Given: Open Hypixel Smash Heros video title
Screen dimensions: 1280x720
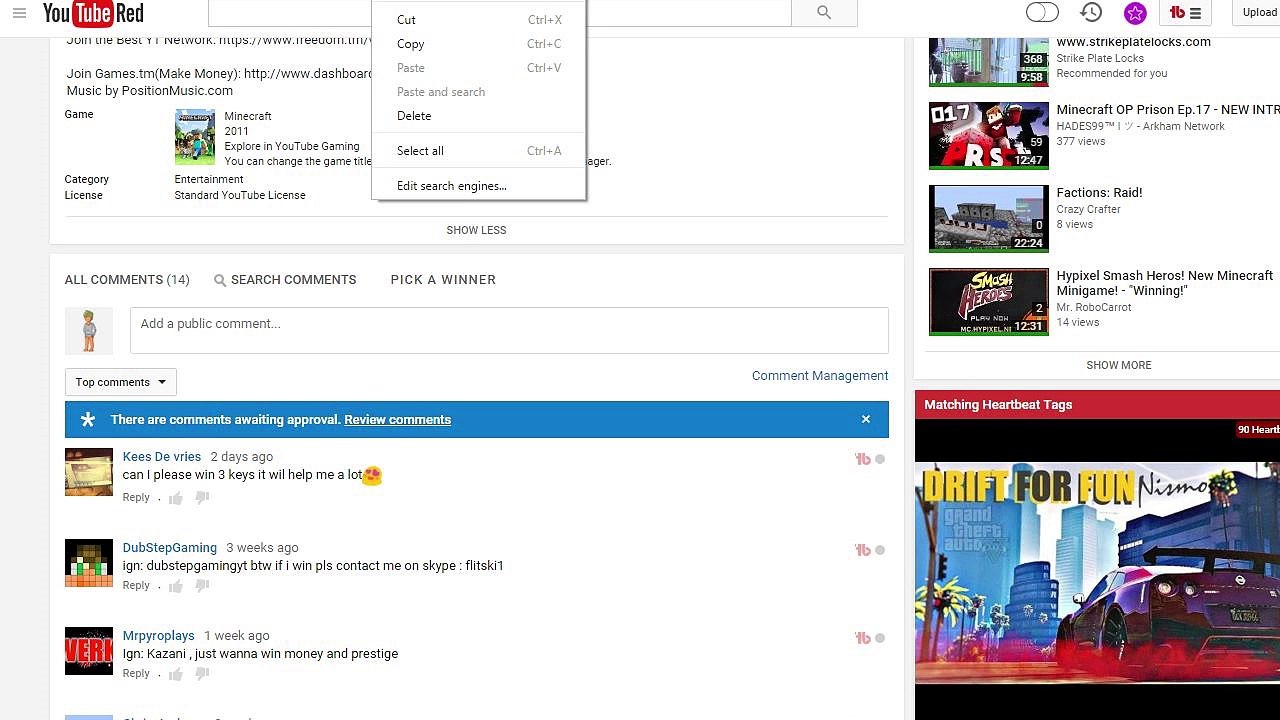Looking at the screenshot, I should click(x=1165, y=283).
